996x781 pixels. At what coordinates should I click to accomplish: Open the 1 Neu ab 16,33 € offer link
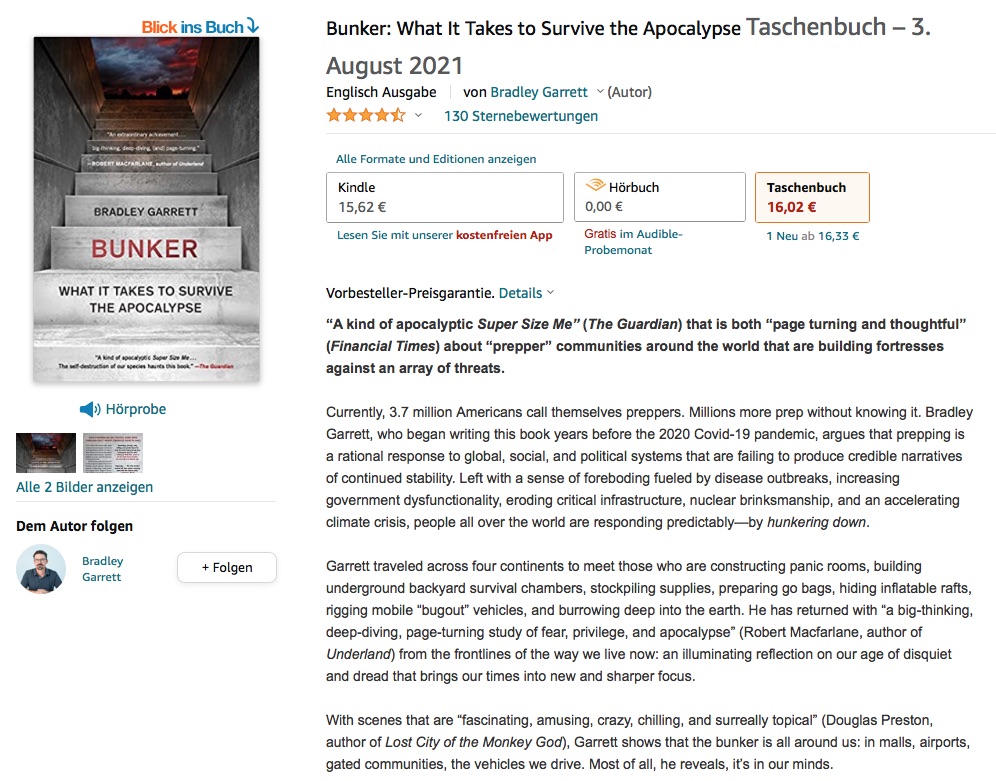click(812, 236)
